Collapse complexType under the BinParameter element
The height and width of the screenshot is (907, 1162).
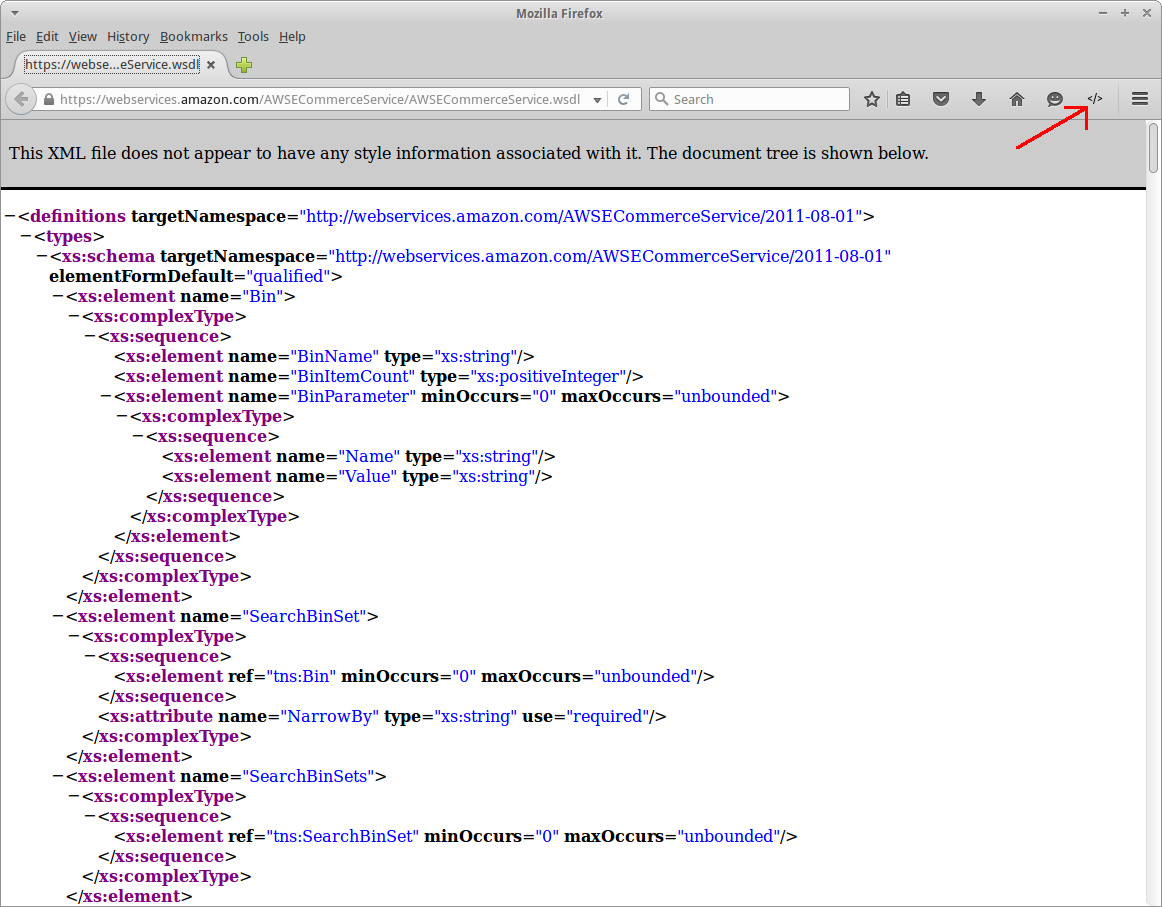click(x=122, y=416)
